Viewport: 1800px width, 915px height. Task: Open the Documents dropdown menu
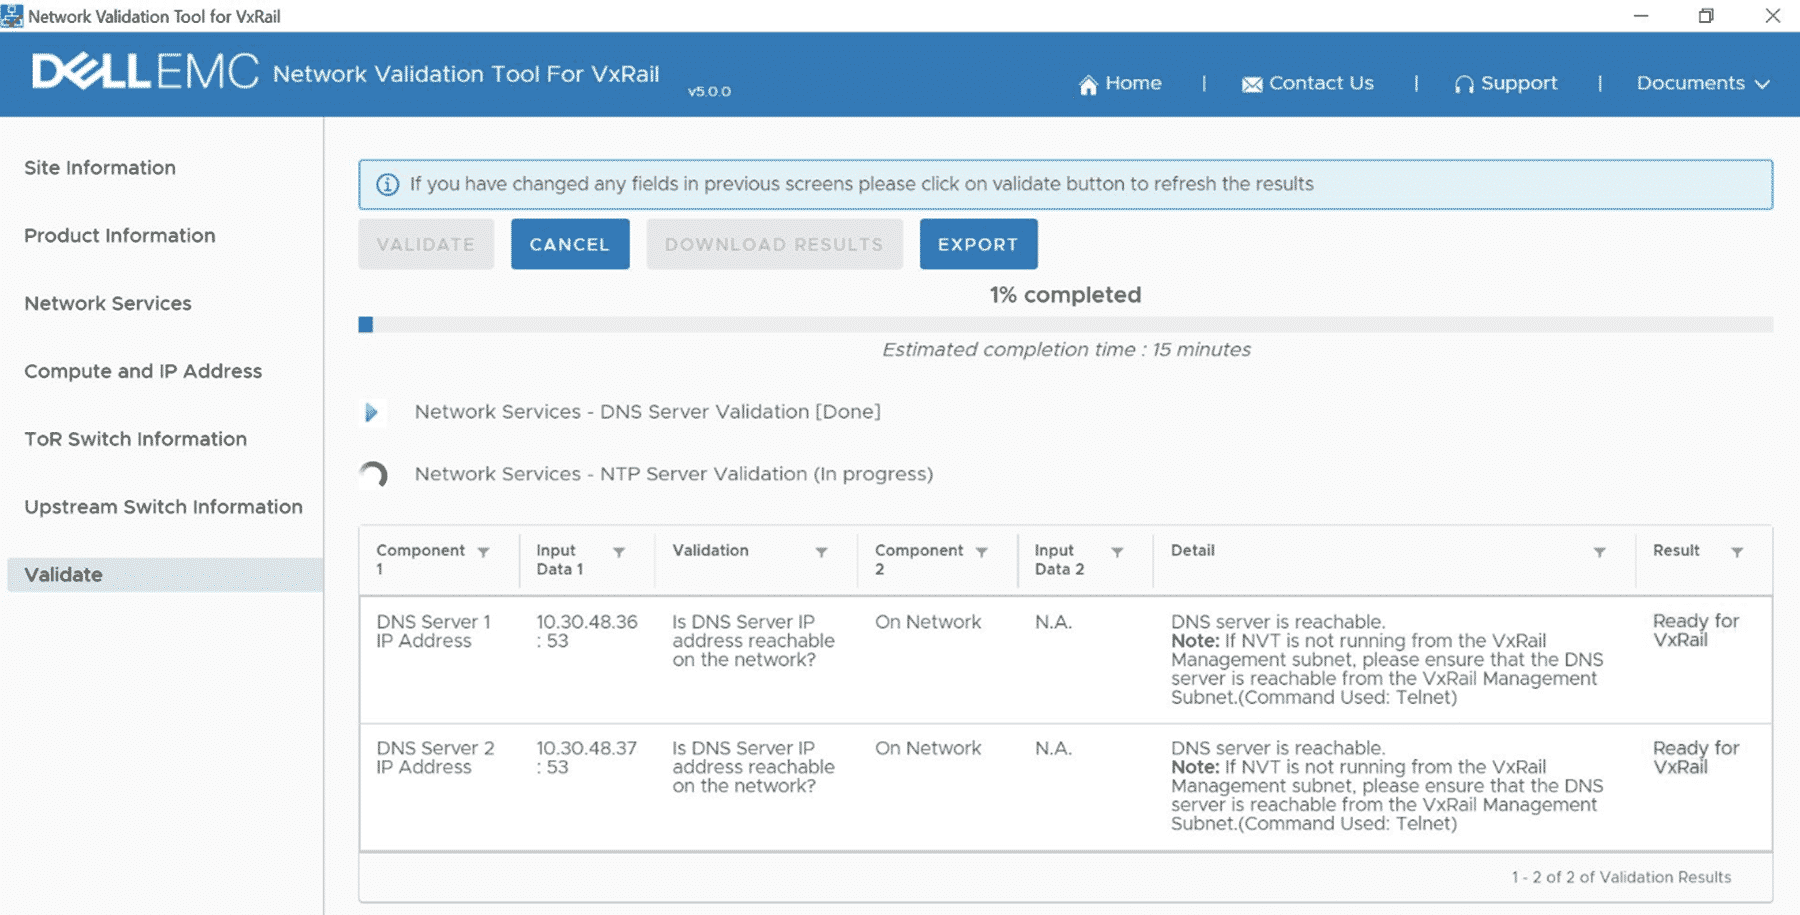(x=1703, y=83)
